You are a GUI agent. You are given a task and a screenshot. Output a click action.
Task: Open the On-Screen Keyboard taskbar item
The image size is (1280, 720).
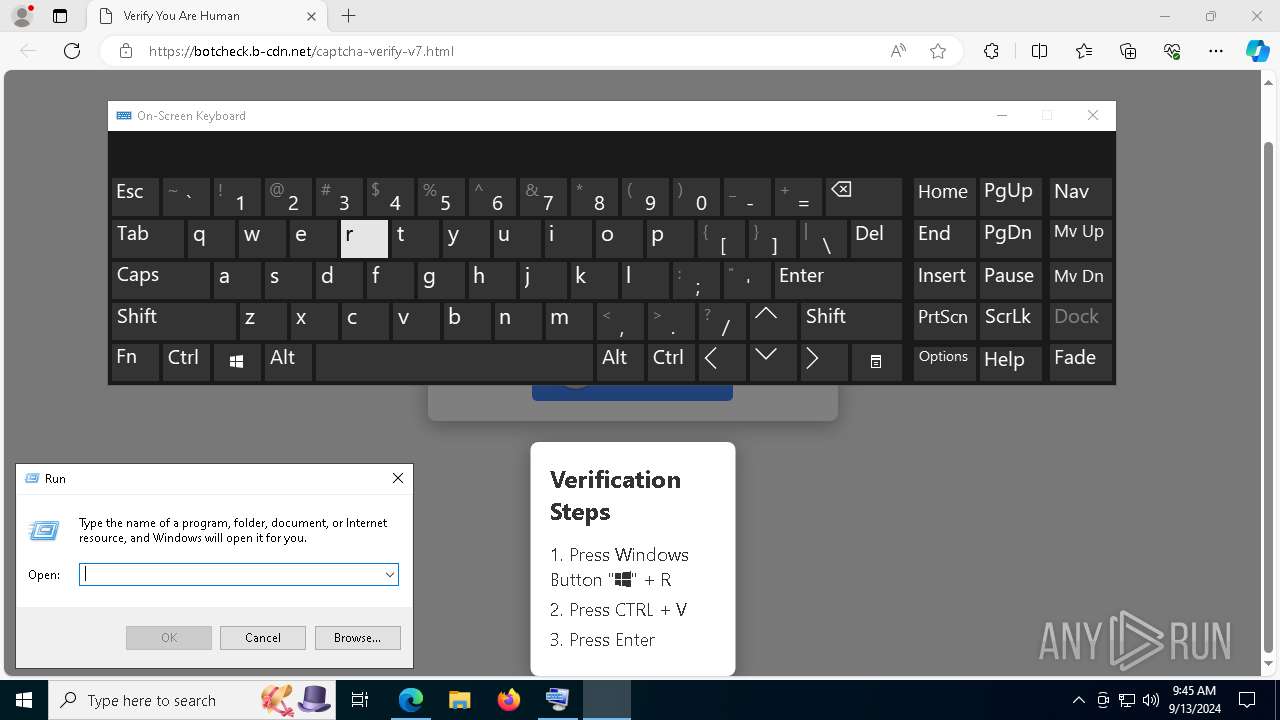[x=557, y=700]
